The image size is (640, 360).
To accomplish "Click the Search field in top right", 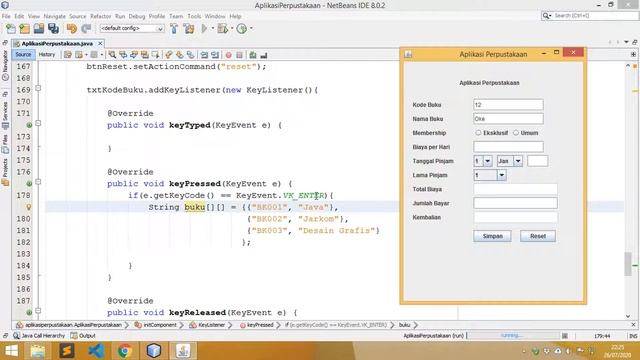I will coord(590,16).
